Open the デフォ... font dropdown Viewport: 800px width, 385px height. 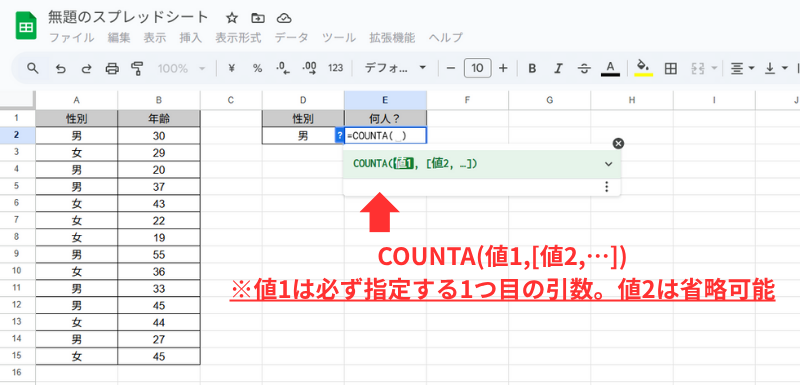coord(395,68)
